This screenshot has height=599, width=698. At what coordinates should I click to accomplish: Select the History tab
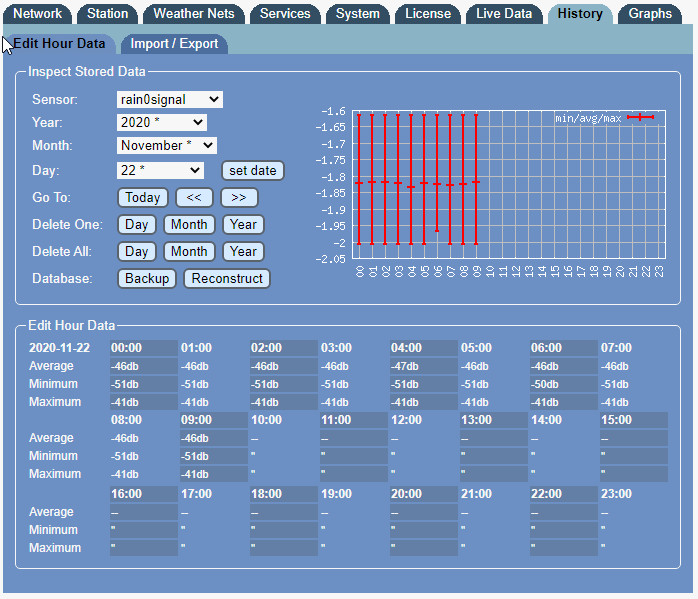[x=580, y=14]
